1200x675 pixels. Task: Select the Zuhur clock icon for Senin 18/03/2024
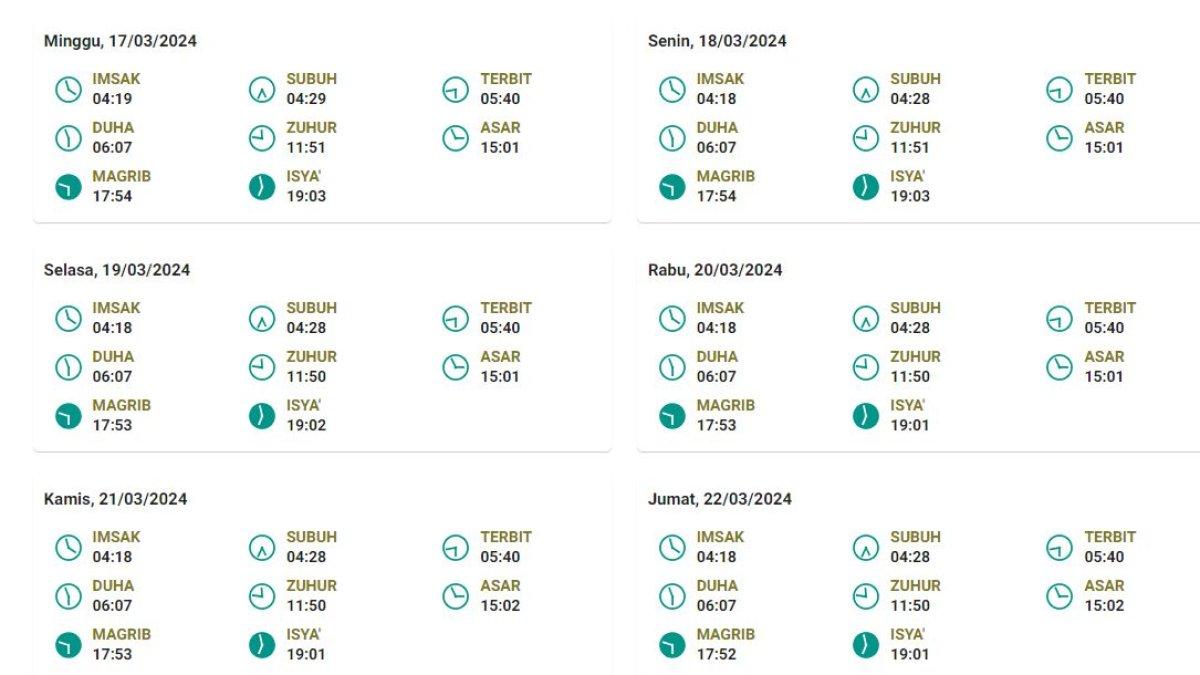[x=866, y=138]
